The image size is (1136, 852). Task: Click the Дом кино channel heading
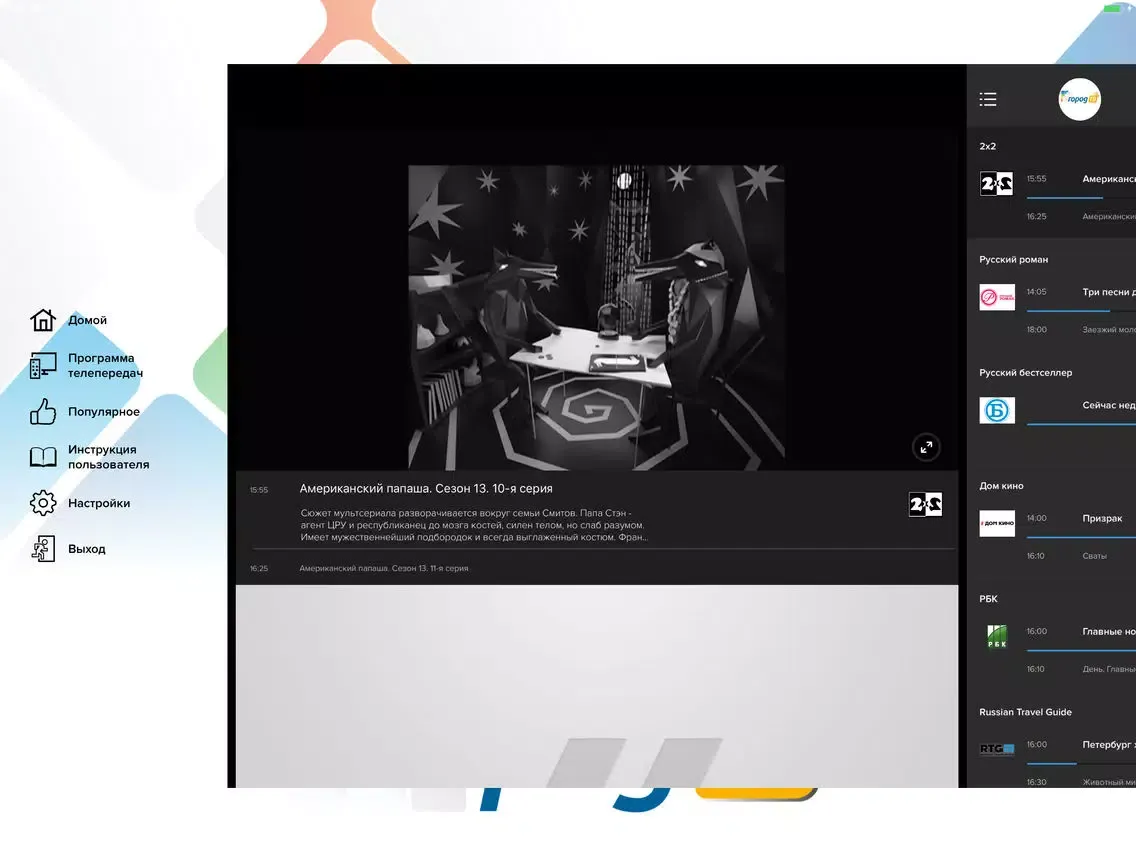1001,485
